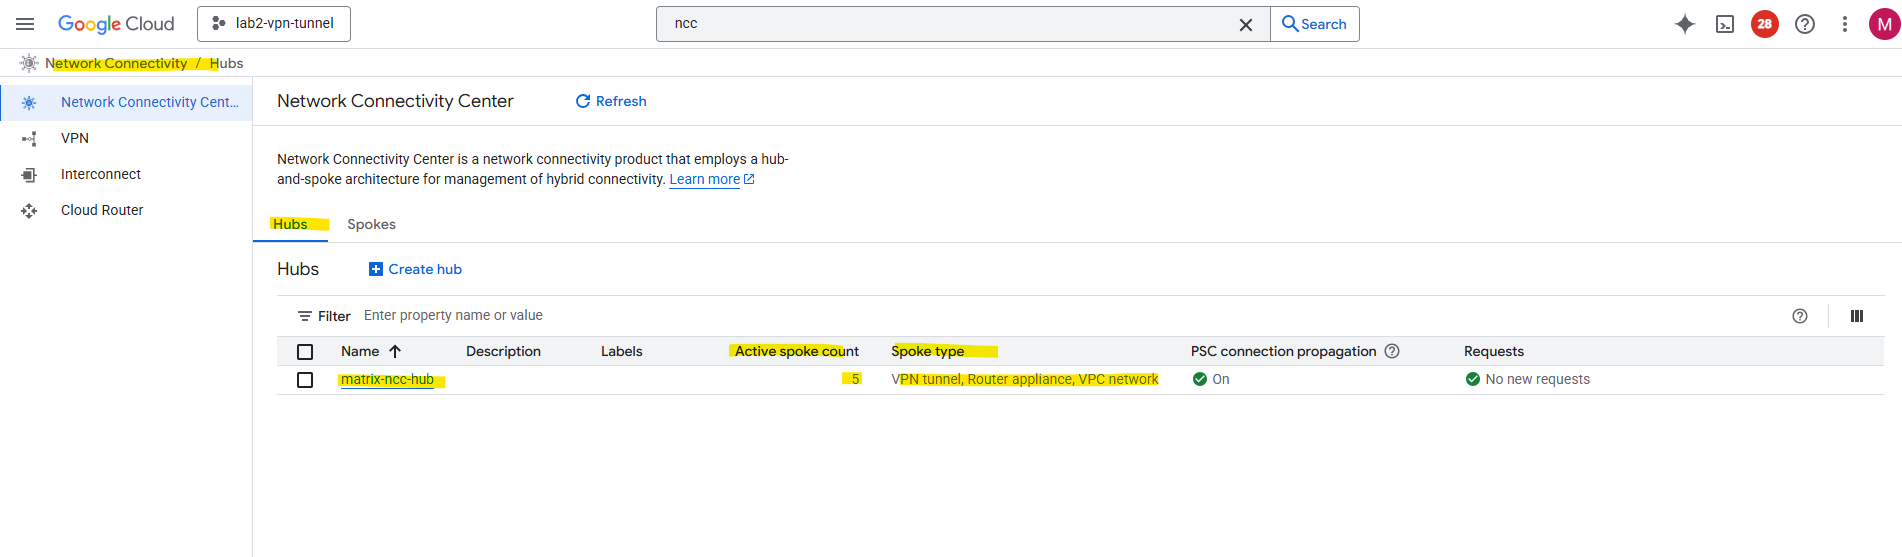Switch to the Spokes tab

[371, 224]
